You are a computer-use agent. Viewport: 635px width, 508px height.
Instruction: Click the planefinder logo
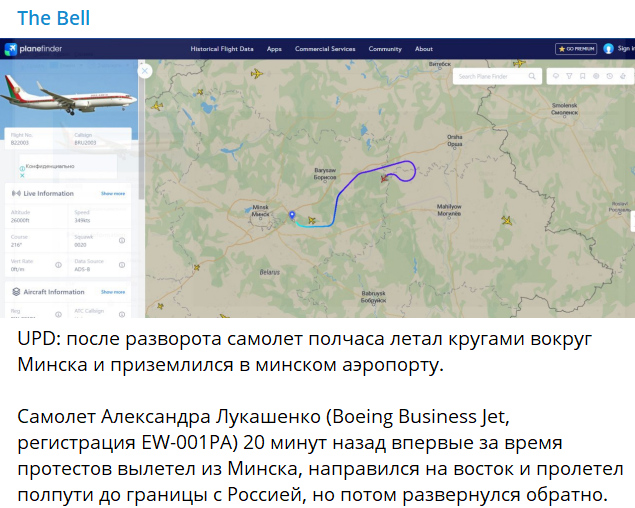[x=33, y=49]
